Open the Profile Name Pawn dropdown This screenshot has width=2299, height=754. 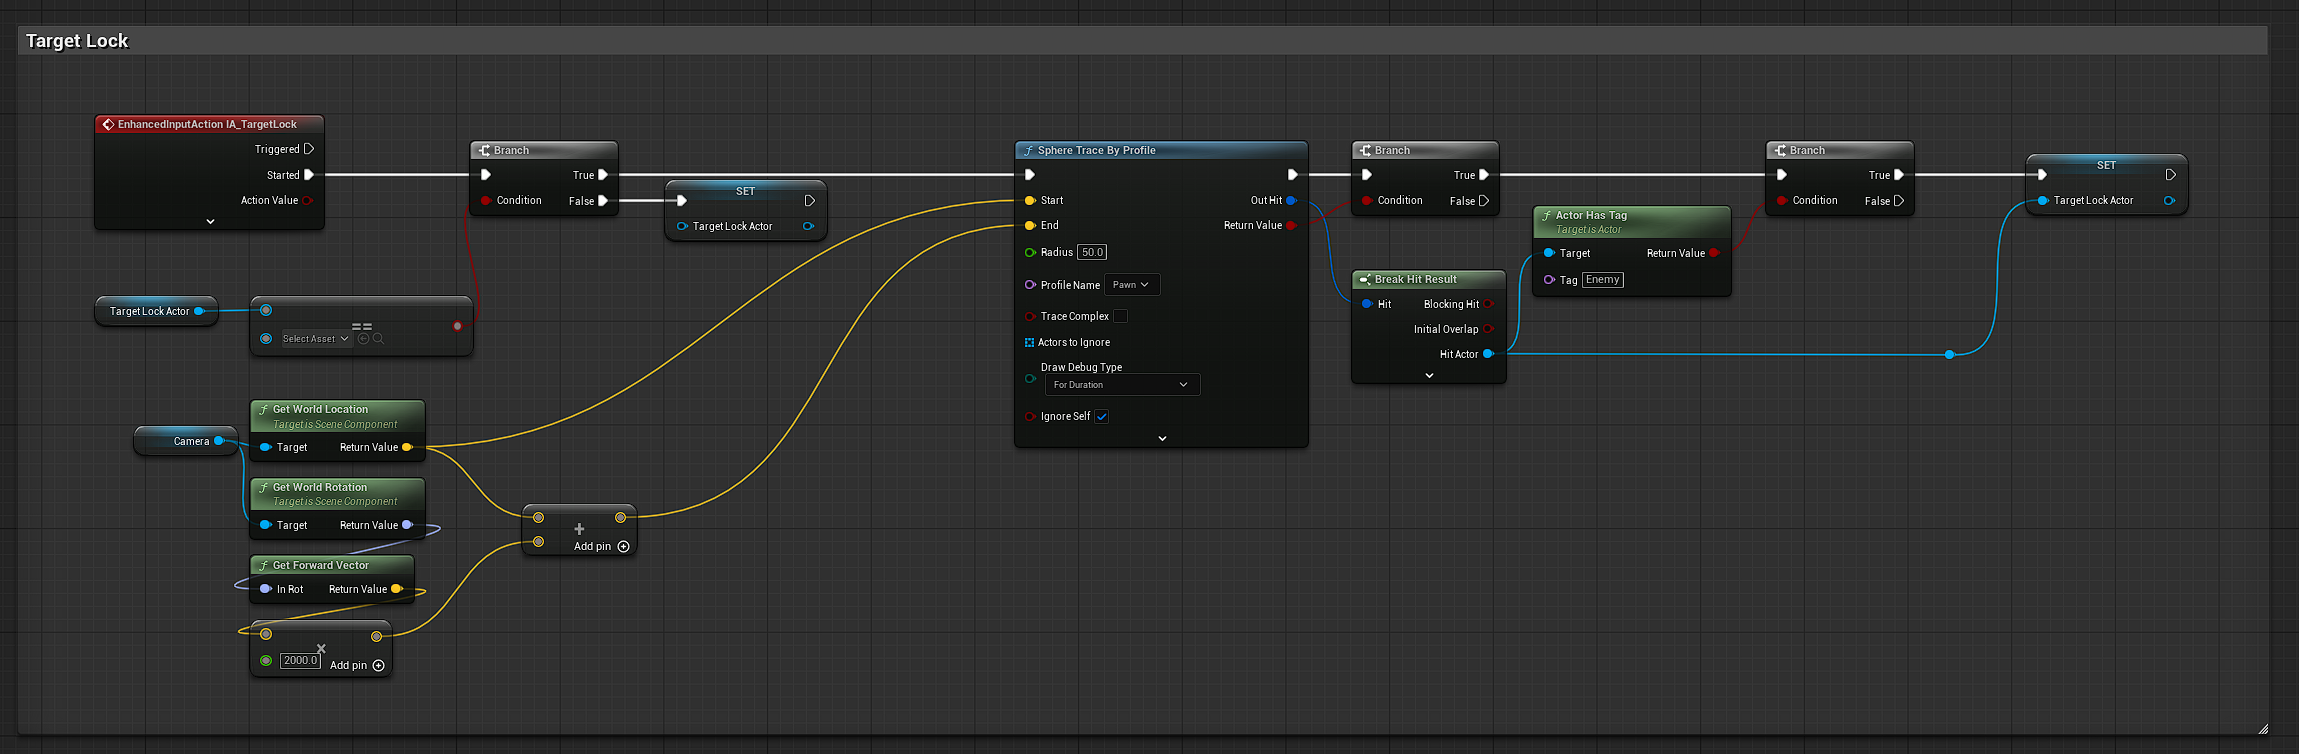(x=1131, y=285)
